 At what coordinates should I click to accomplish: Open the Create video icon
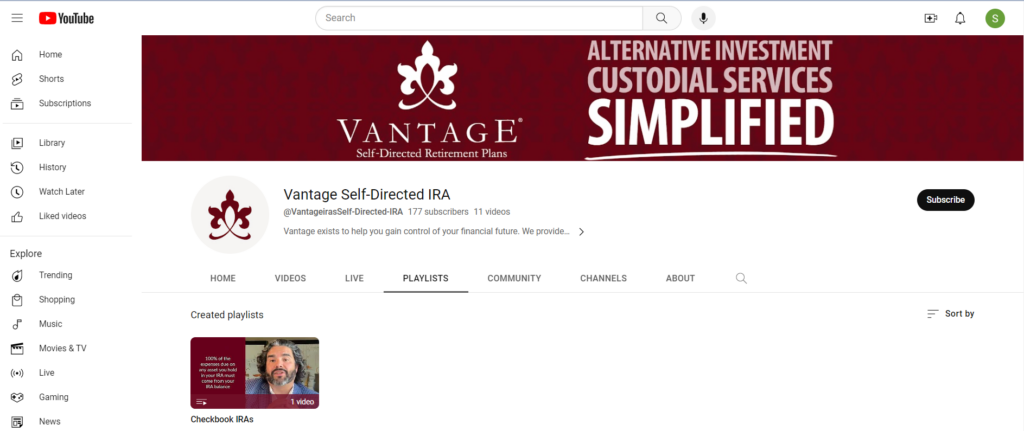point(931,18)
